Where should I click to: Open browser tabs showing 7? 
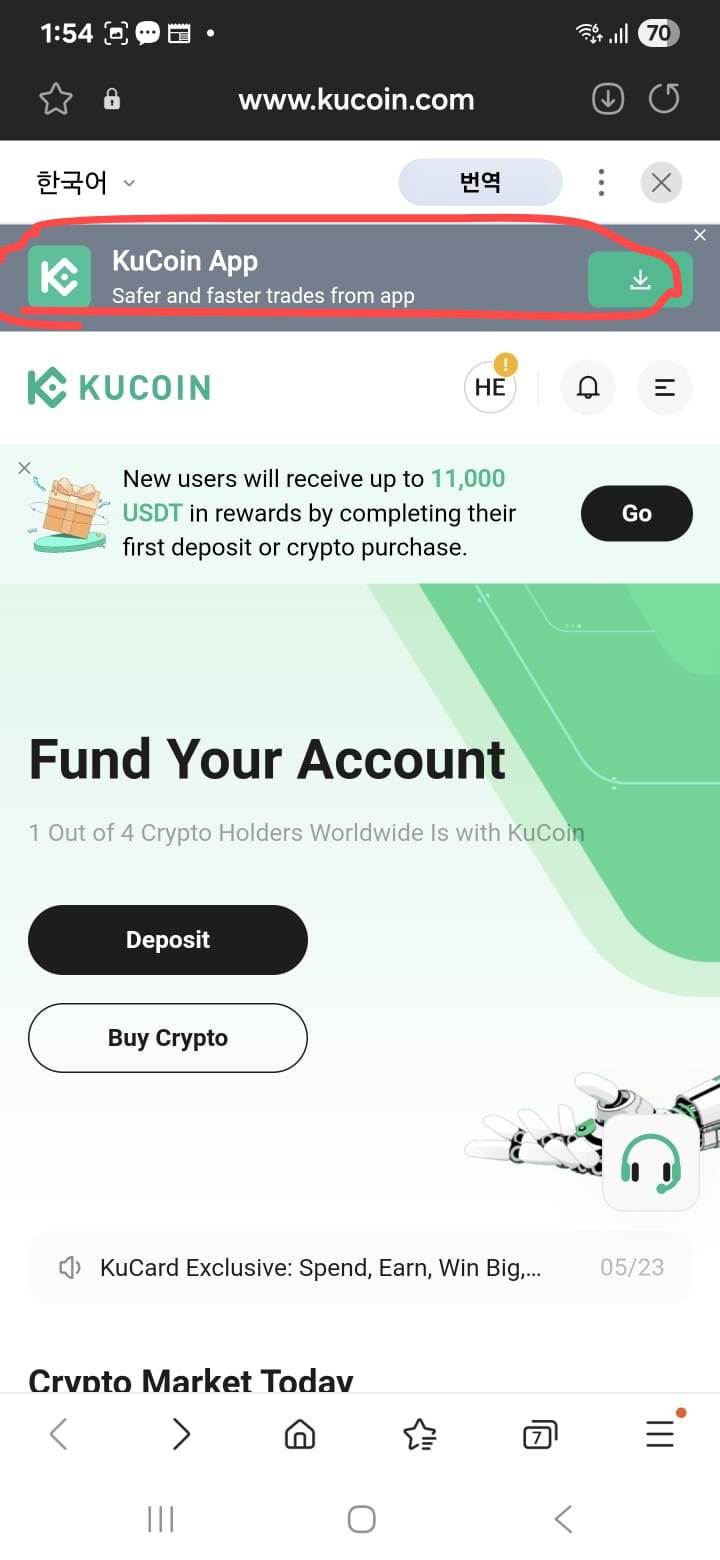(x=539, y=1435)
